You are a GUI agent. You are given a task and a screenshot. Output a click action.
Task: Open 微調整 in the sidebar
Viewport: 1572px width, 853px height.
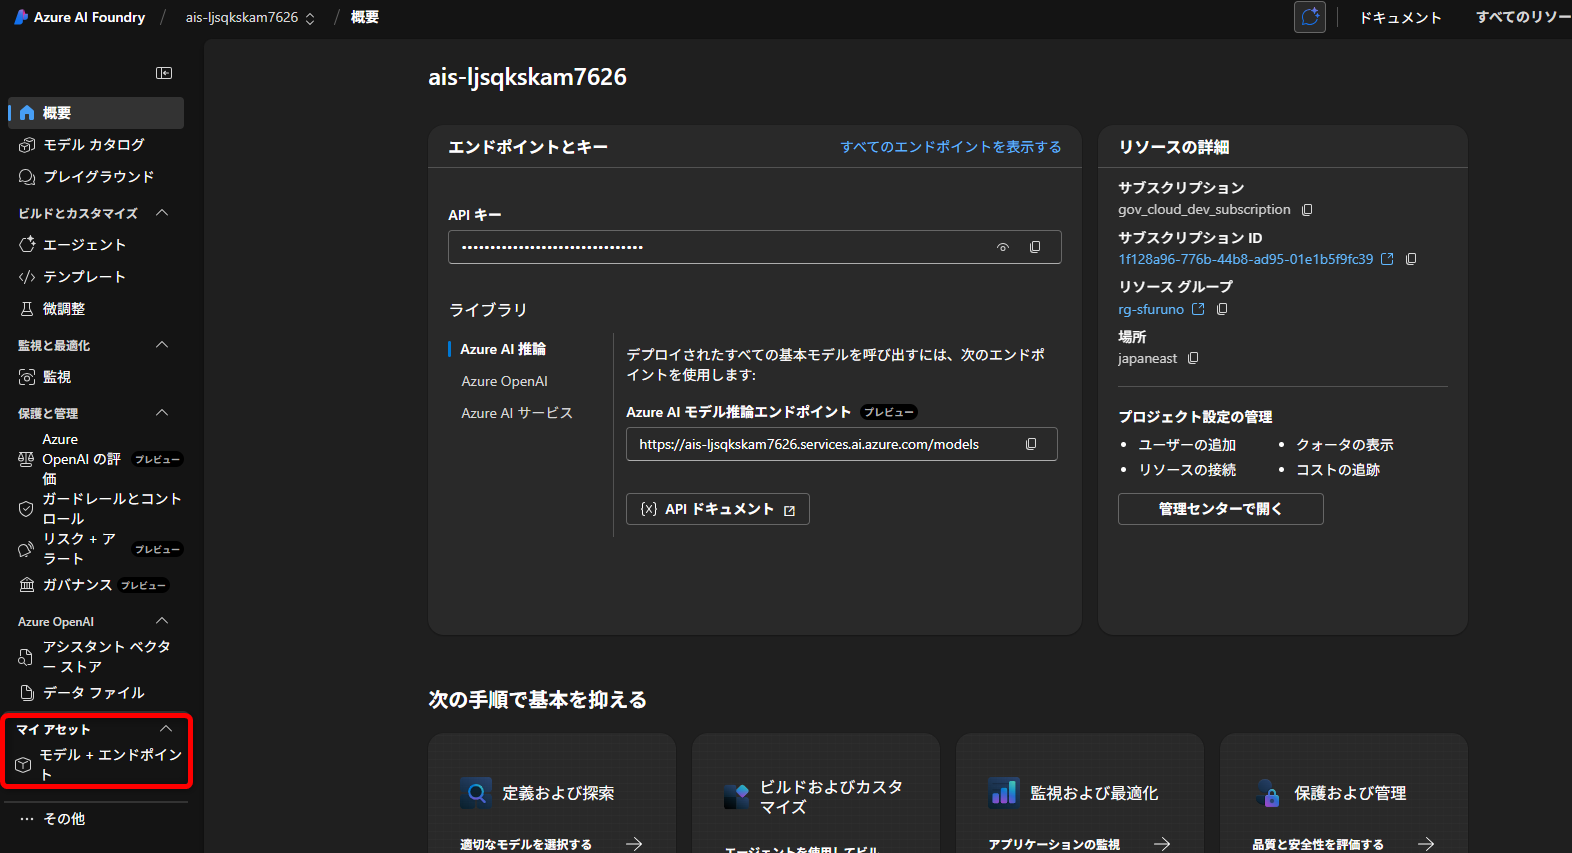96,309
